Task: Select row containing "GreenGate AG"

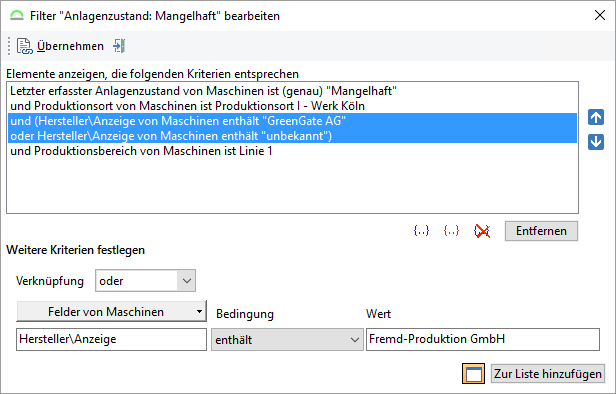Action: click(x=292, y=121)
